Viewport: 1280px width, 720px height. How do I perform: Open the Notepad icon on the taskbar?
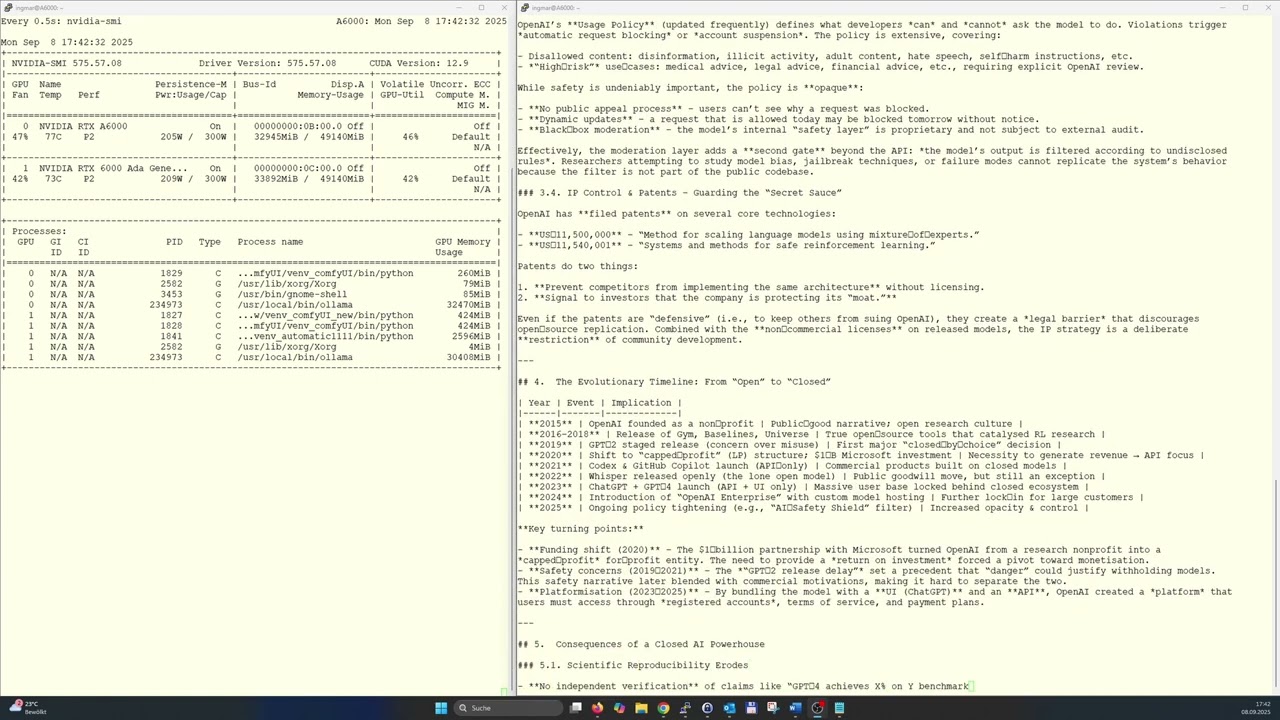(839, 708)
